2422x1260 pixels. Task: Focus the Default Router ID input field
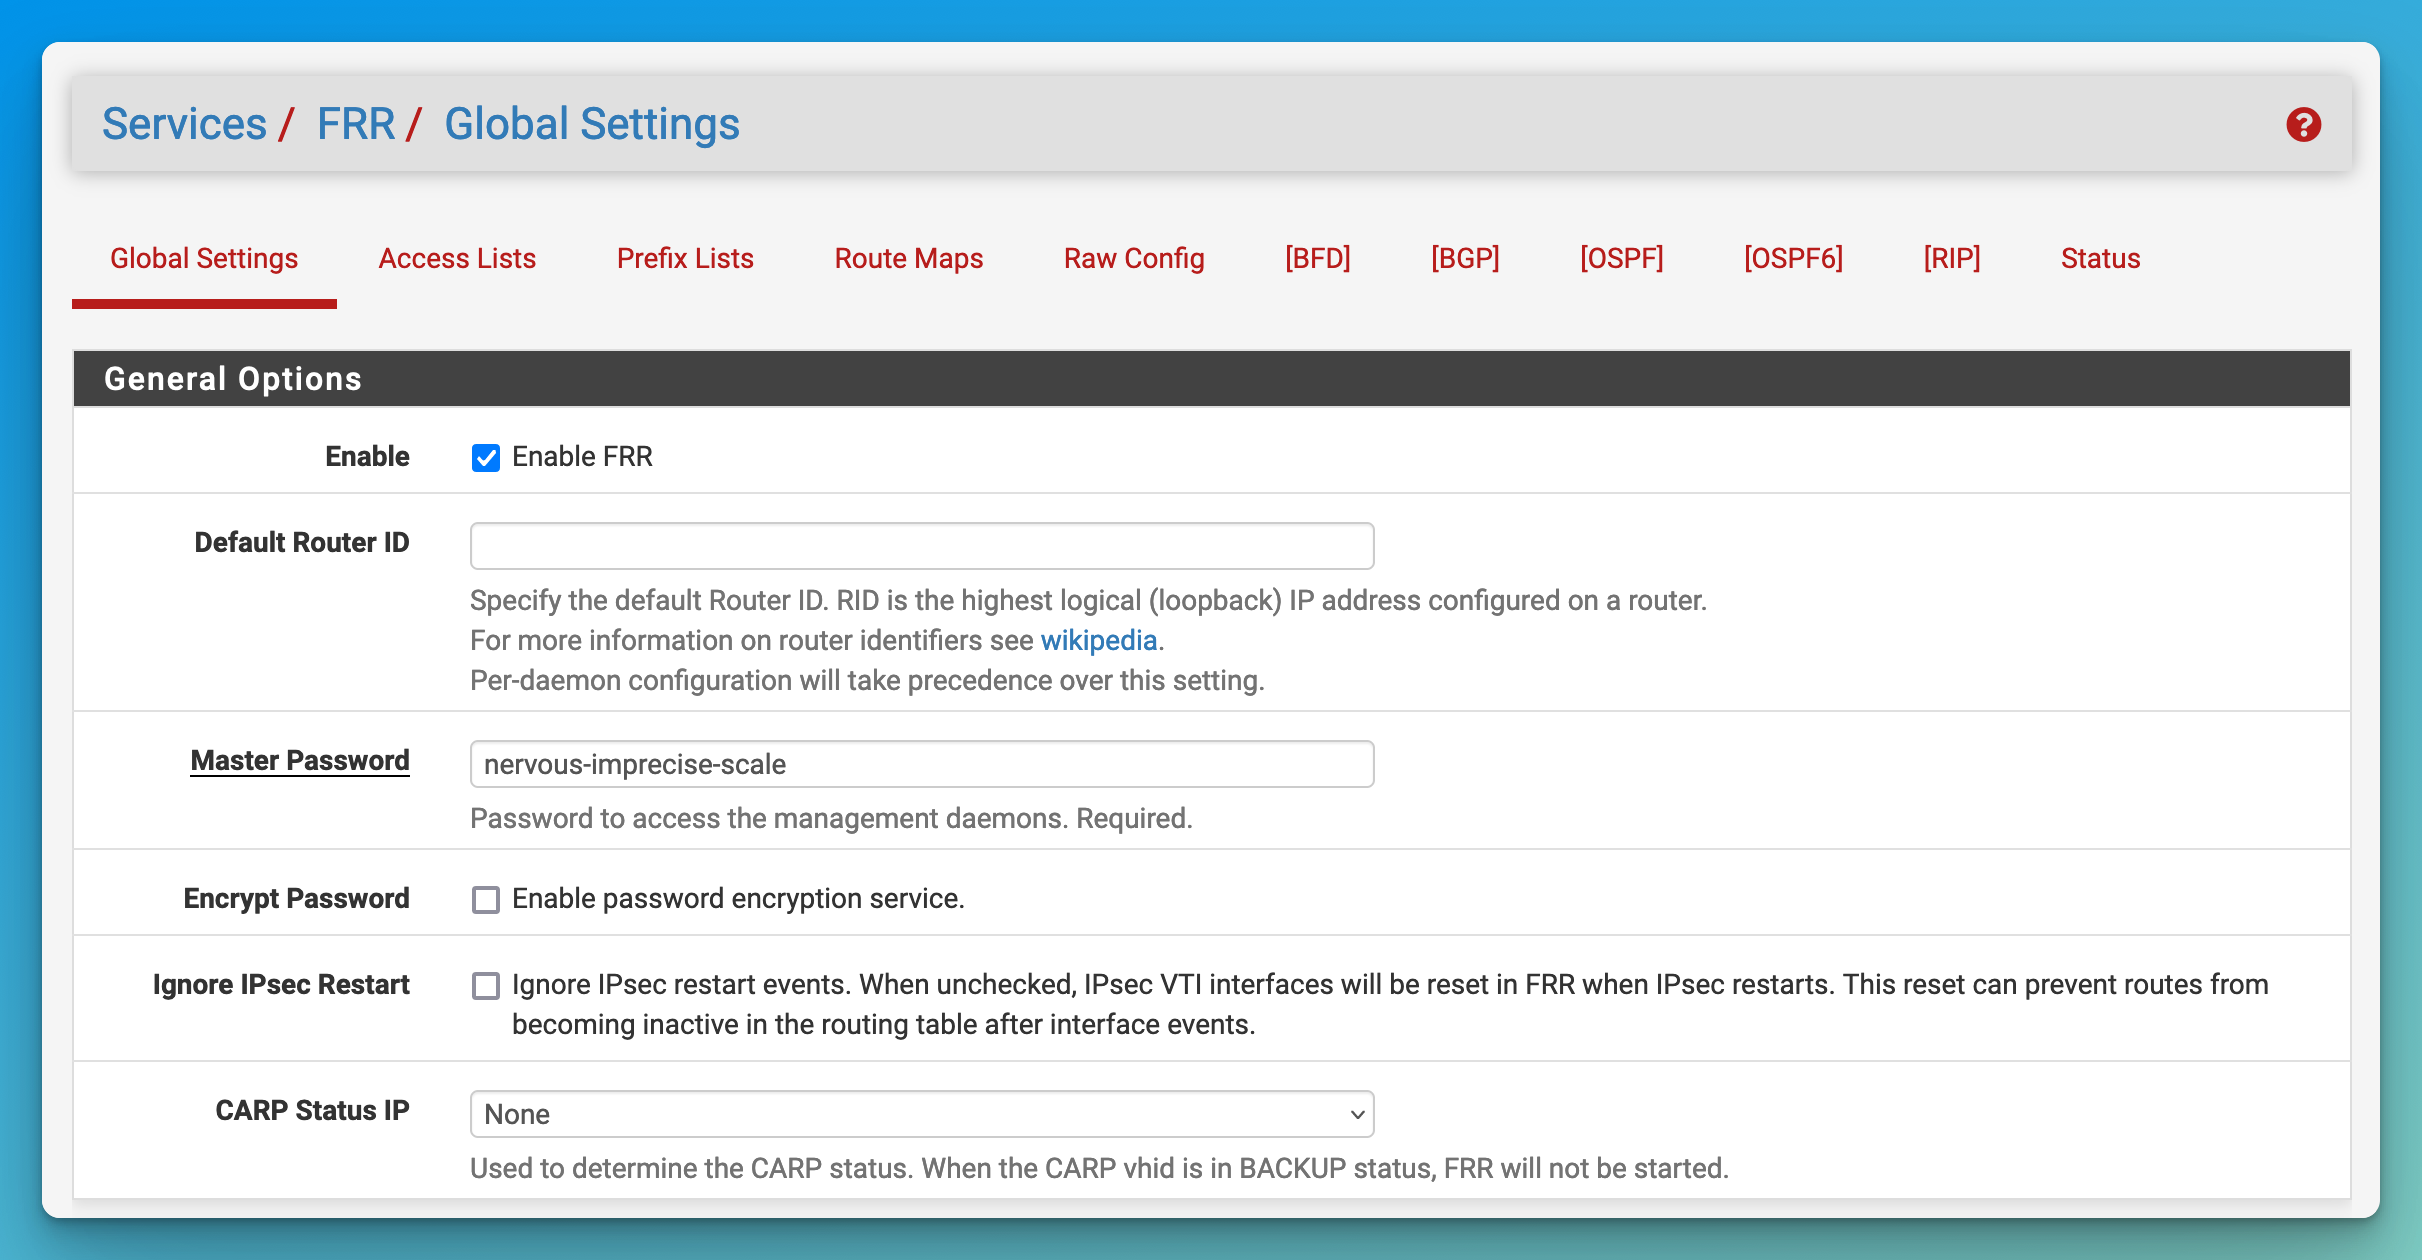click(x=922, y=546)
